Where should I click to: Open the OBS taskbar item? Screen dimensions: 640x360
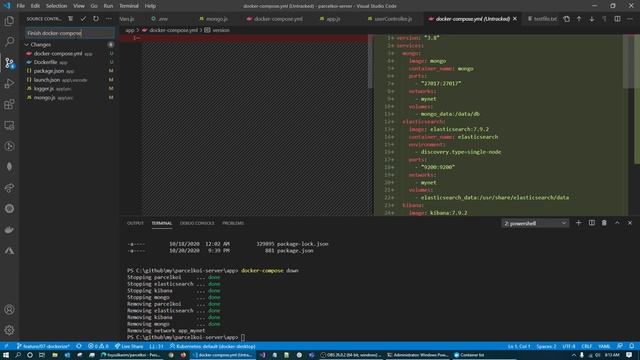pyautogui.click(x=351, y=355)
